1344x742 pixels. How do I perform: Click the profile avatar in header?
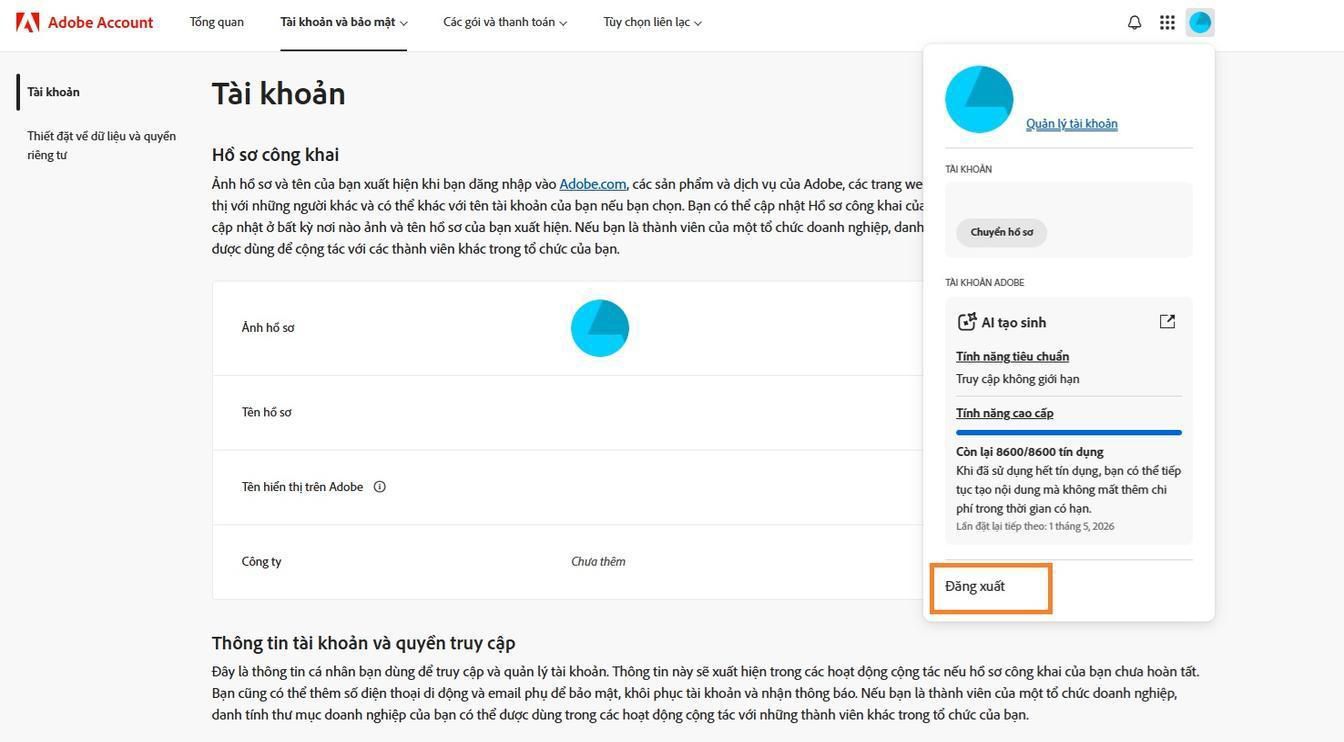click(x=1200, y=22)
